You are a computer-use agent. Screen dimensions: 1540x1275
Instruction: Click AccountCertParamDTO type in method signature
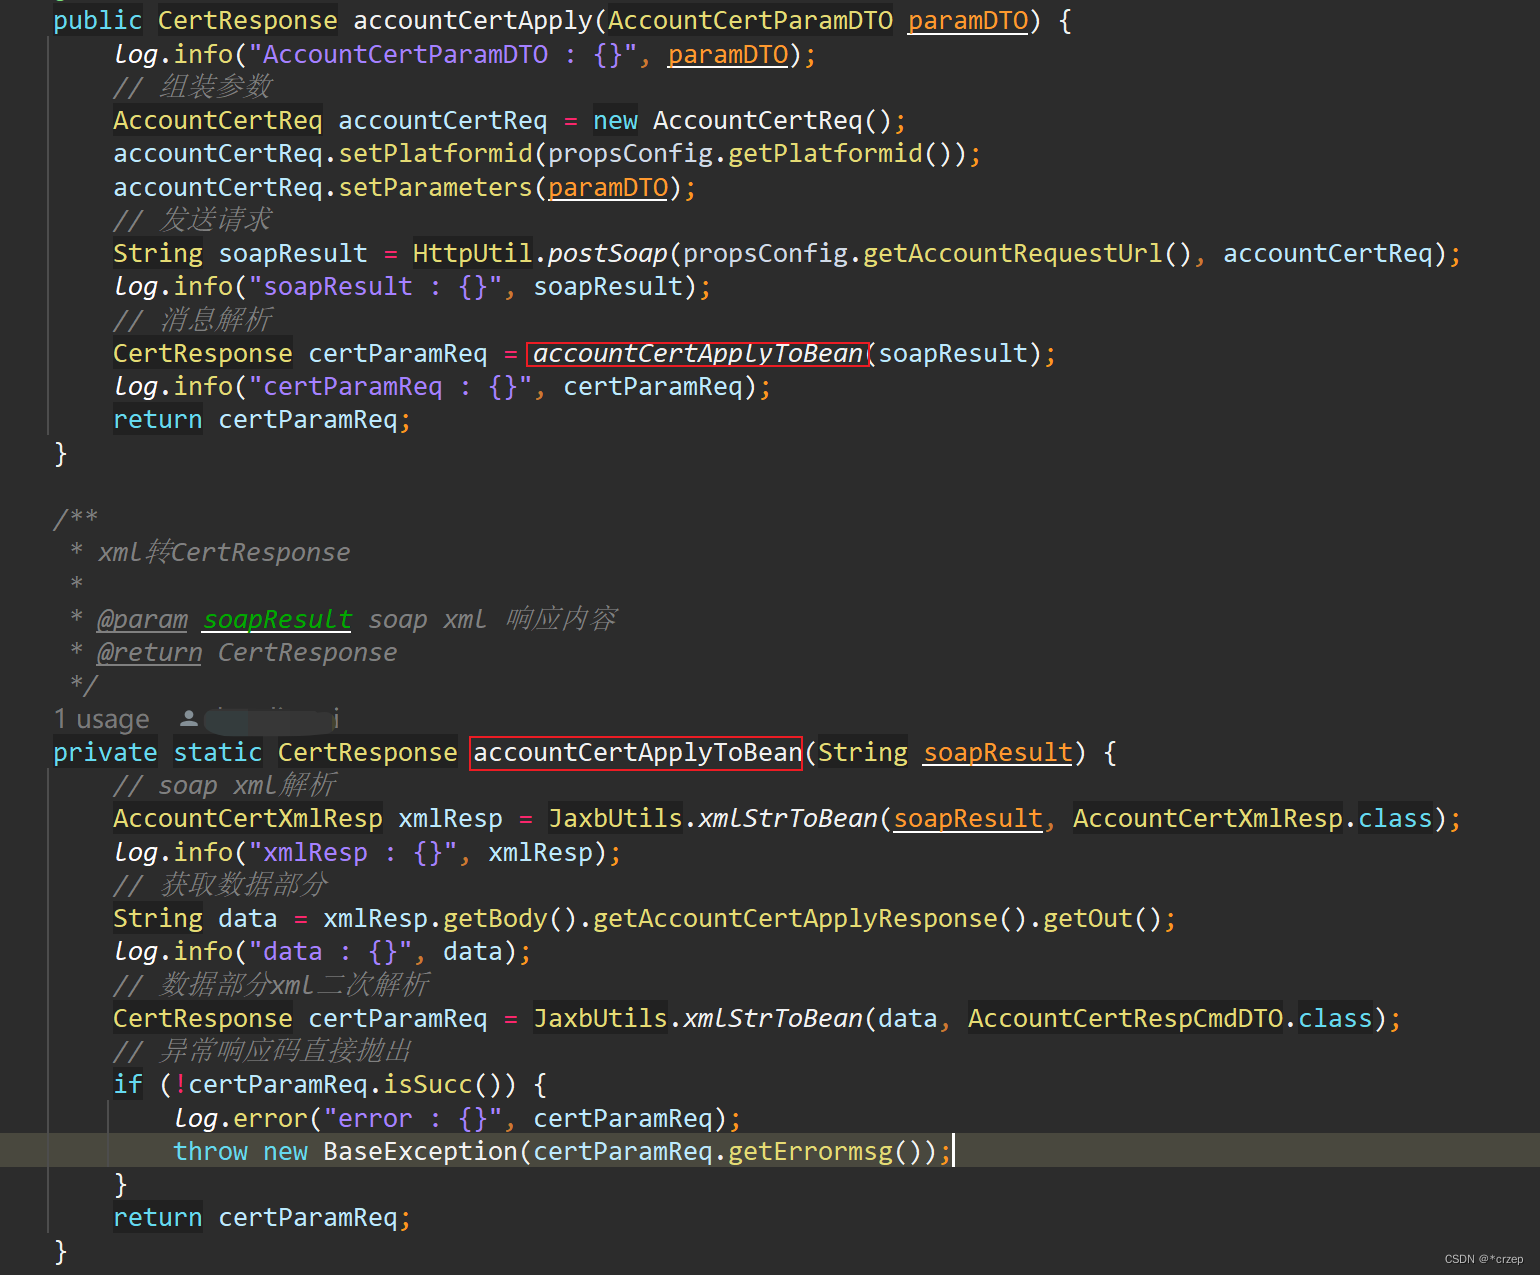point(750,20)
